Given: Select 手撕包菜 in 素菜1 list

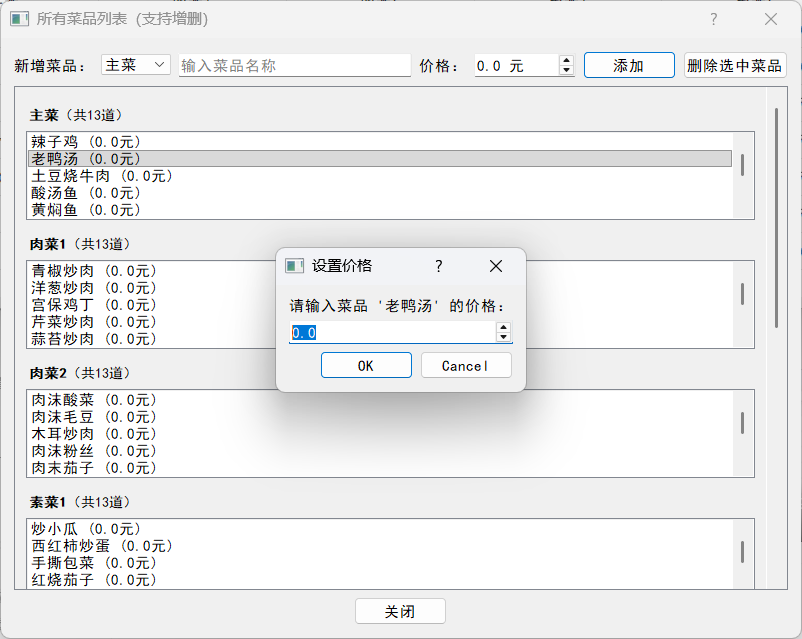Looking at the screenshot, I should pyautogui.click(x=93, y=563).
